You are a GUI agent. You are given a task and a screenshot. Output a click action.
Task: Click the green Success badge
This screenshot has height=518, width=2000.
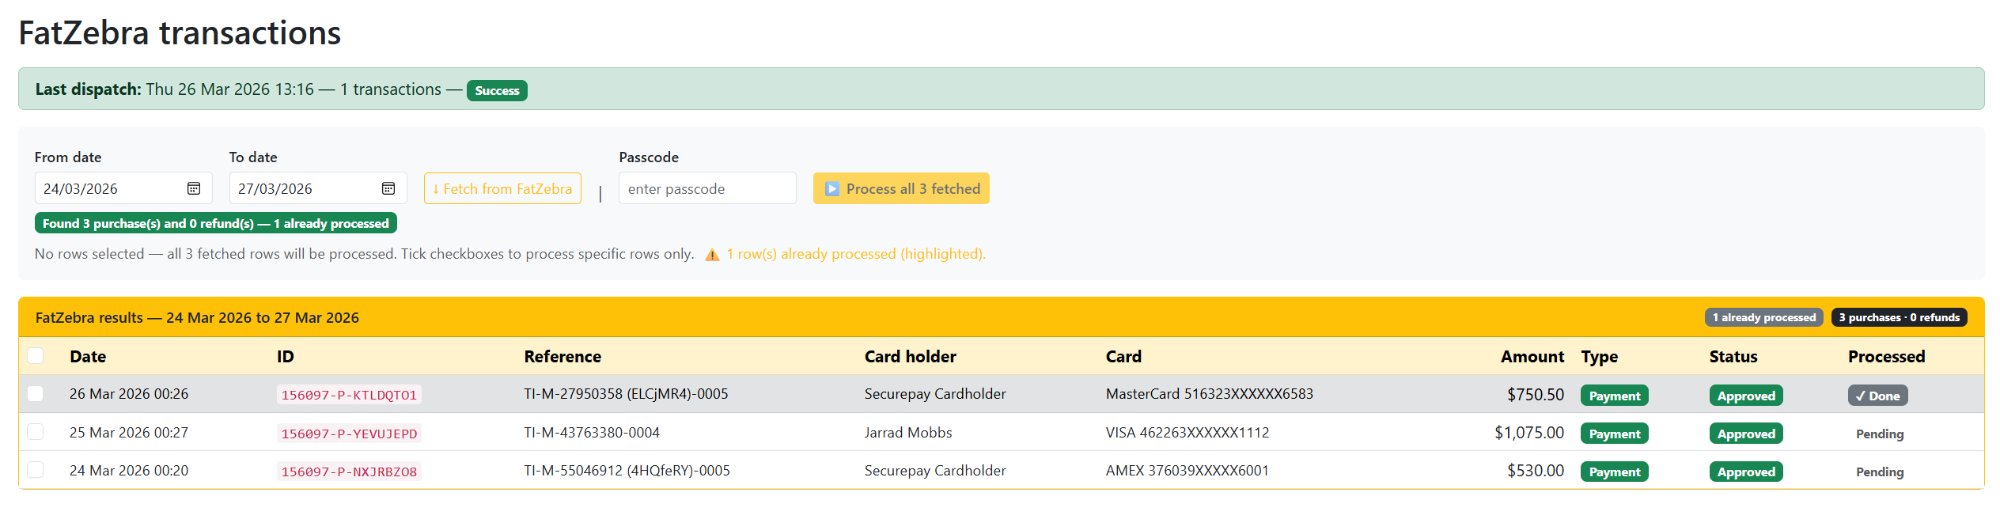tap(497, 91)
